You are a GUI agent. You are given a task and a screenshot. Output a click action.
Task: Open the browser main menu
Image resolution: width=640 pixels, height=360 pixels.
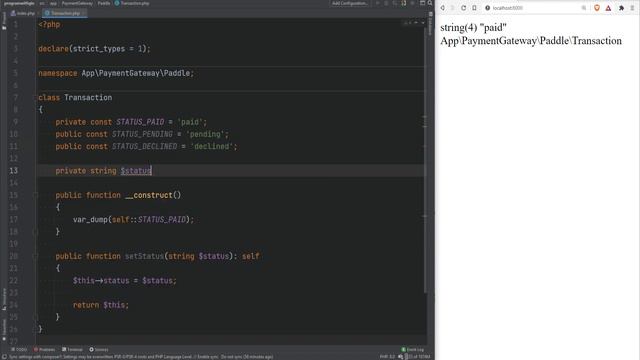click(x=633, y=8)
